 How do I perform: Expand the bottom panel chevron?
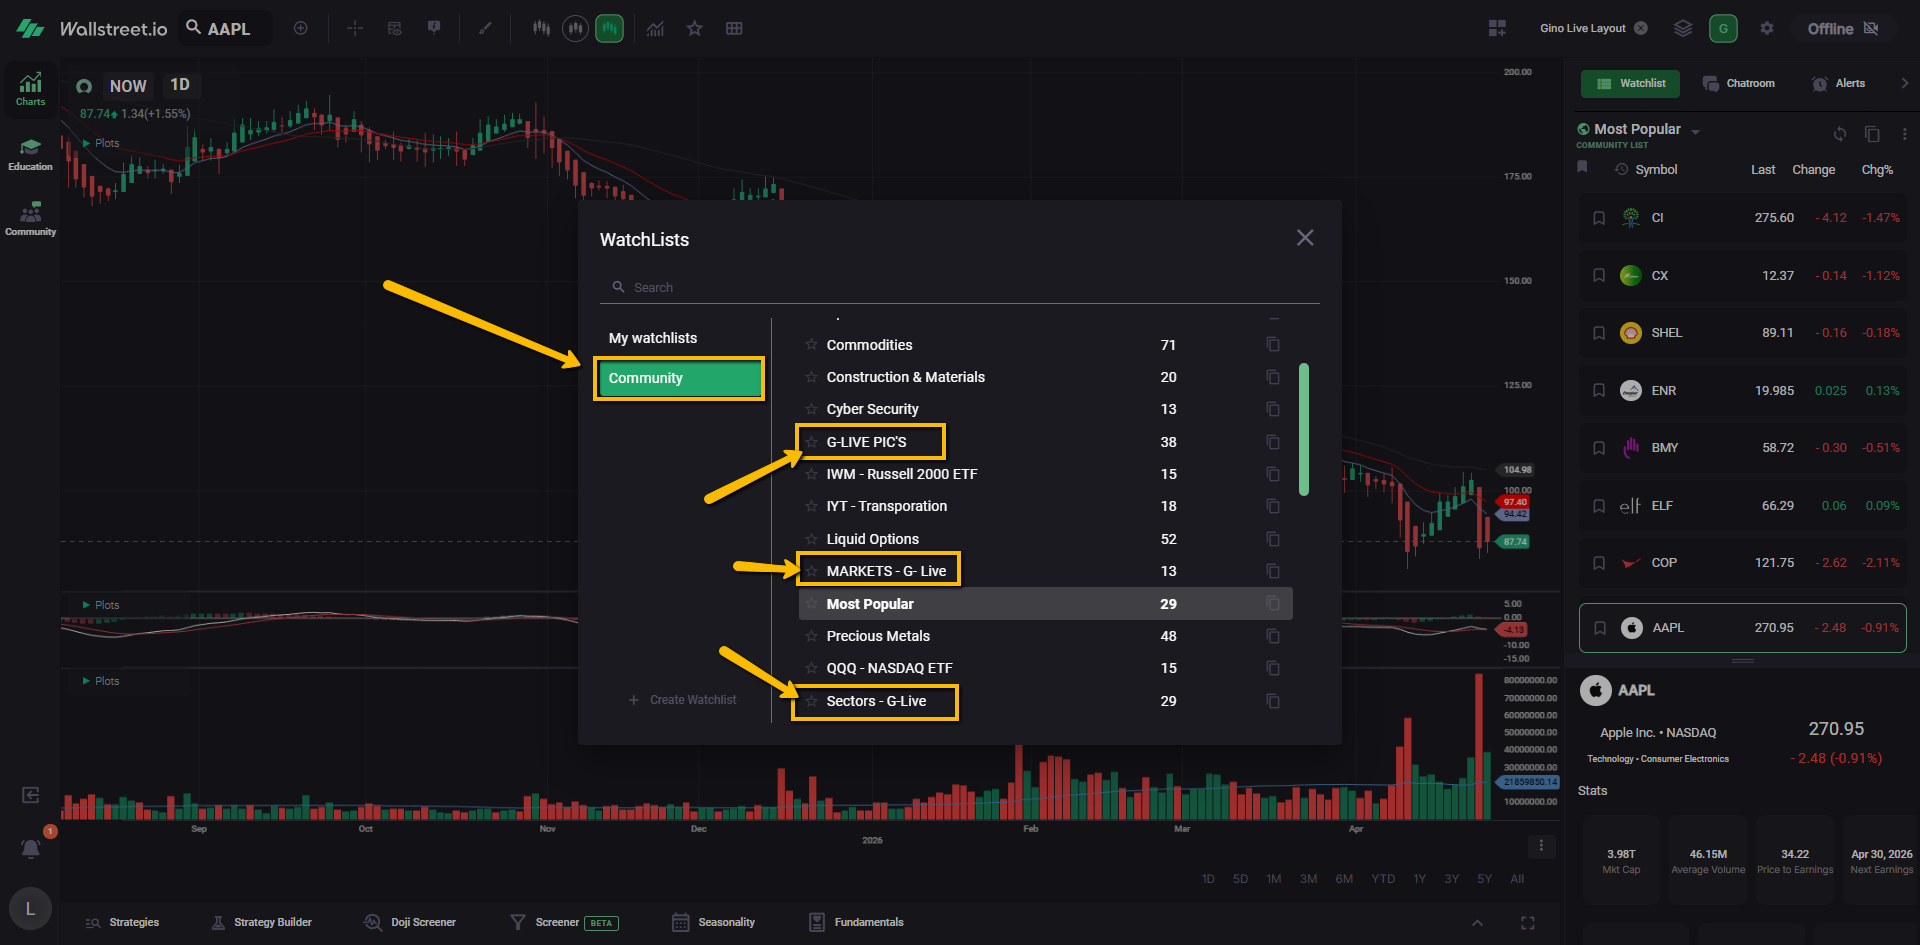coord(1477,922)
